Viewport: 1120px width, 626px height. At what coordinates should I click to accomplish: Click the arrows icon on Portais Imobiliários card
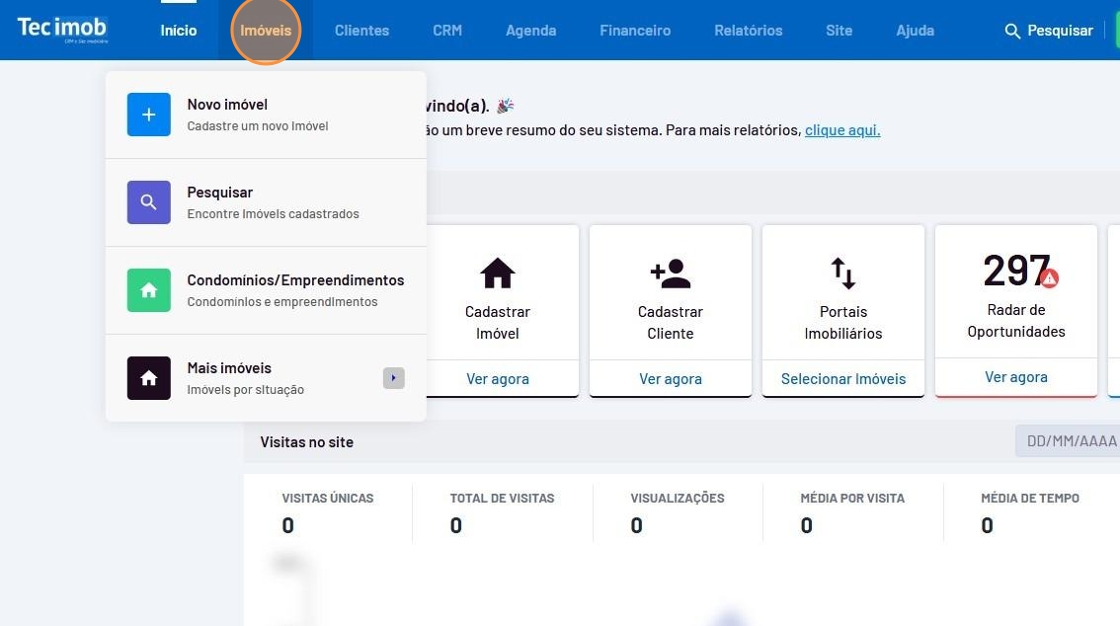[843, 273]
